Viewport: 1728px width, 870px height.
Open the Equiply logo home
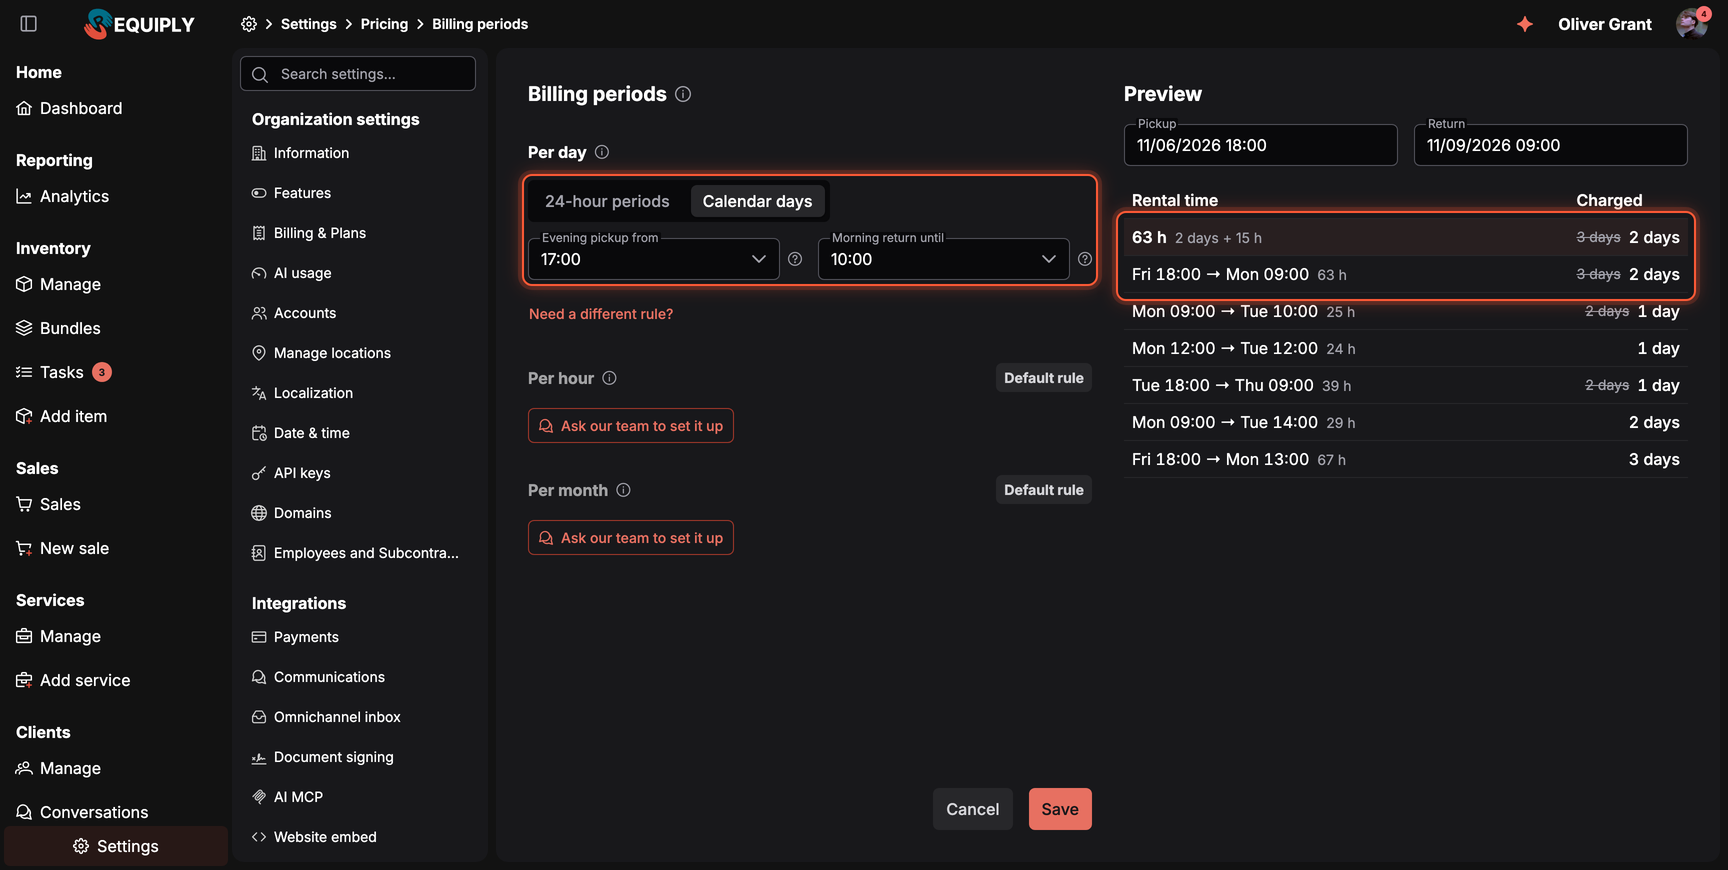pos(140,24)
